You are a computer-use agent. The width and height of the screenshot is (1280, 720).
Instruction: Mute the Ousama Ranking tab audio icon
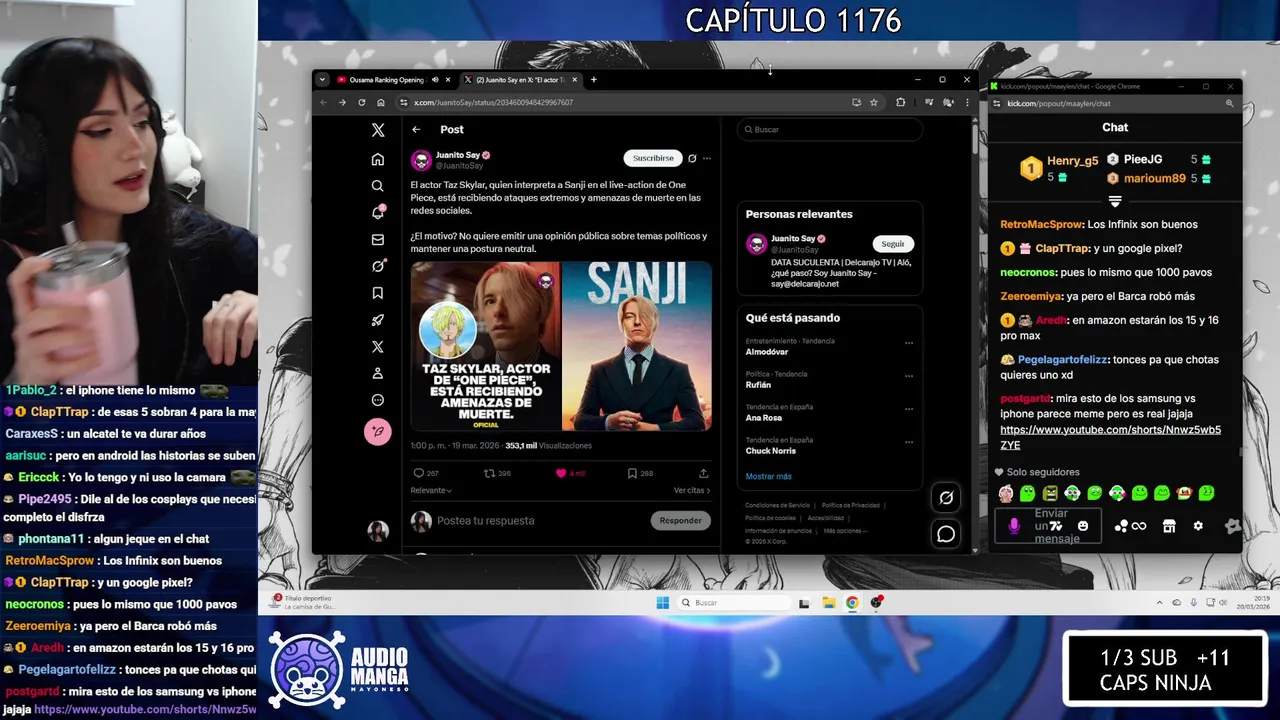click(435, 80)
